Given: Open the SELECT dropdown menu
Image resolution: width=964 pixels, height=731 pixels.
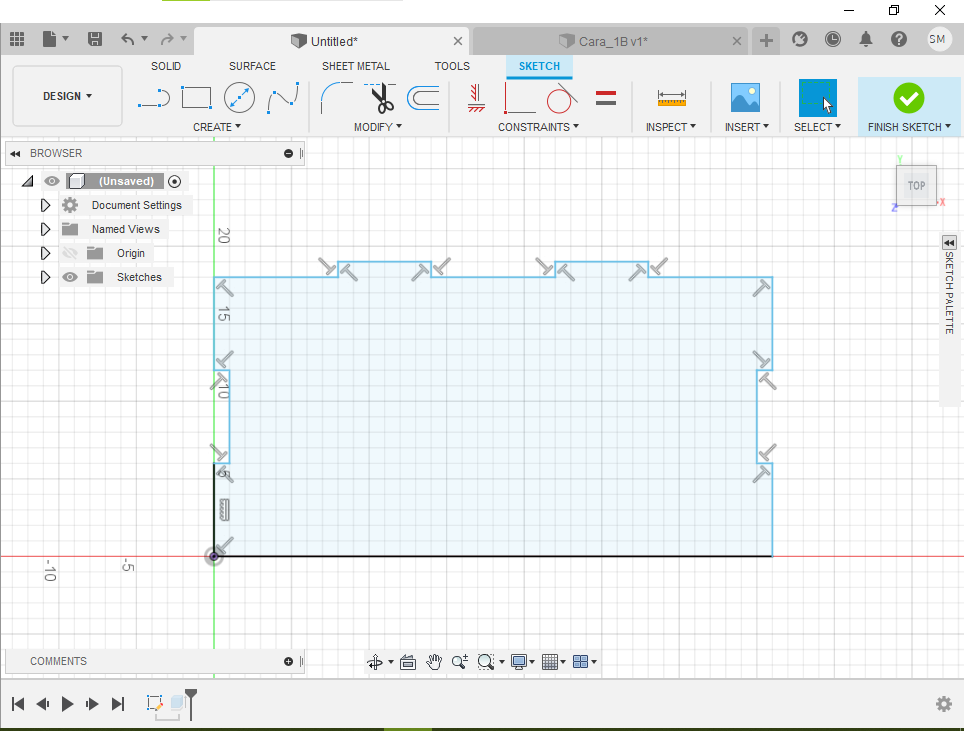Looking at the screenshot, I should 817,127.
